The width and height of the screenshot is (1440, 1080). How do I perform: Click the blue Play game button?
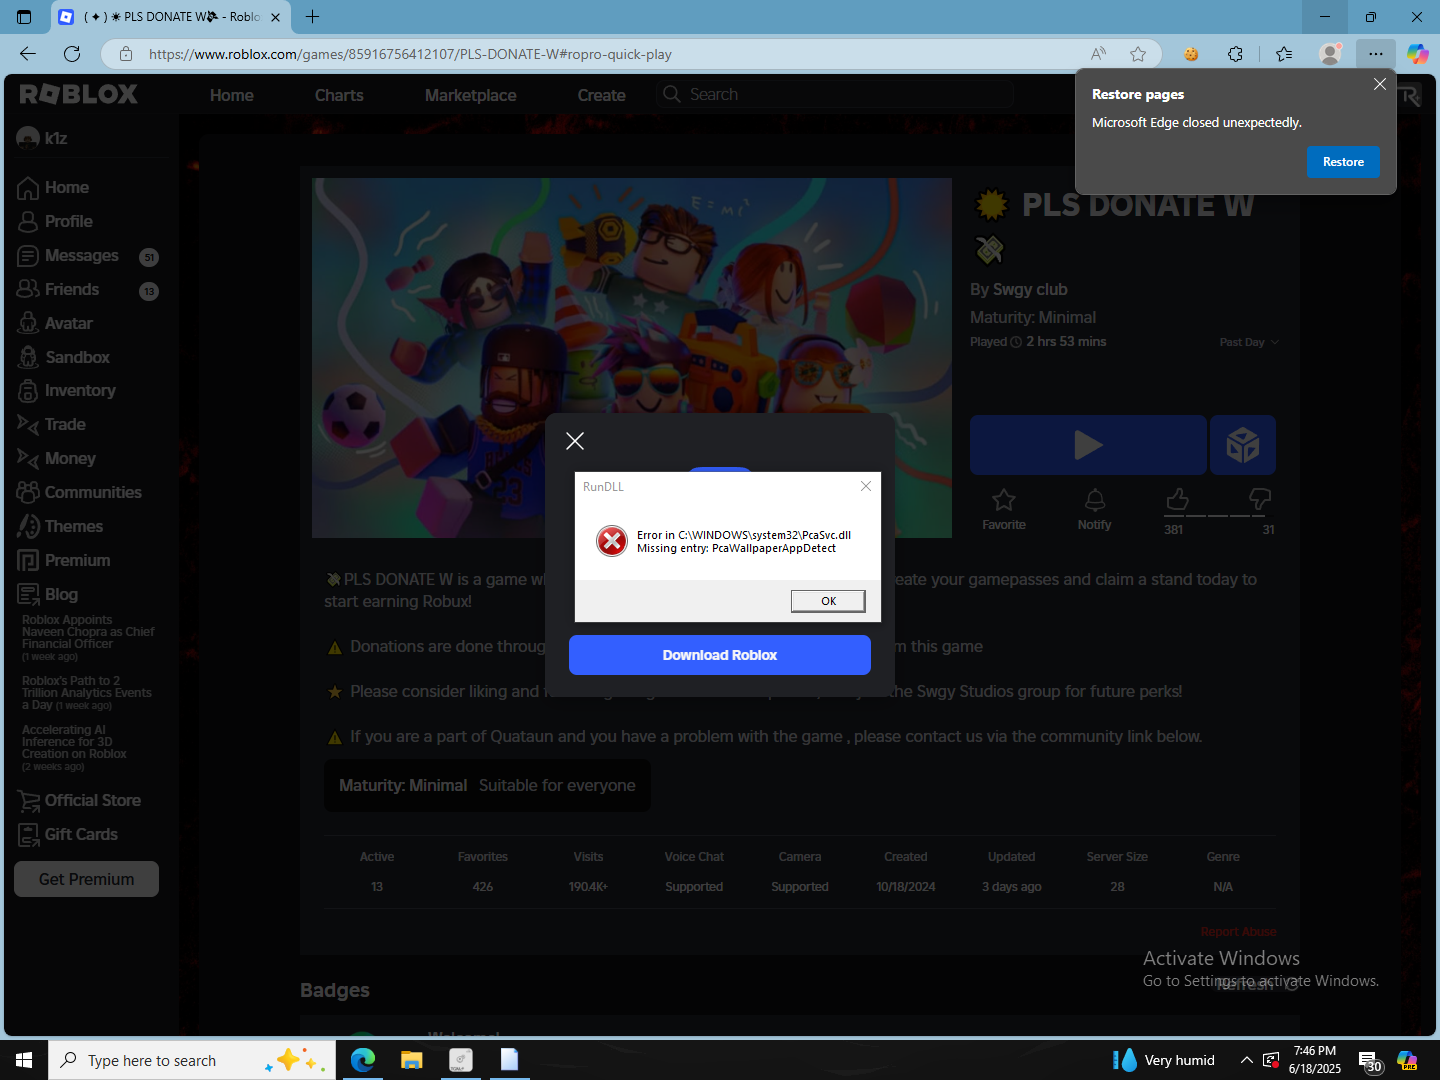click(1088, 445)
